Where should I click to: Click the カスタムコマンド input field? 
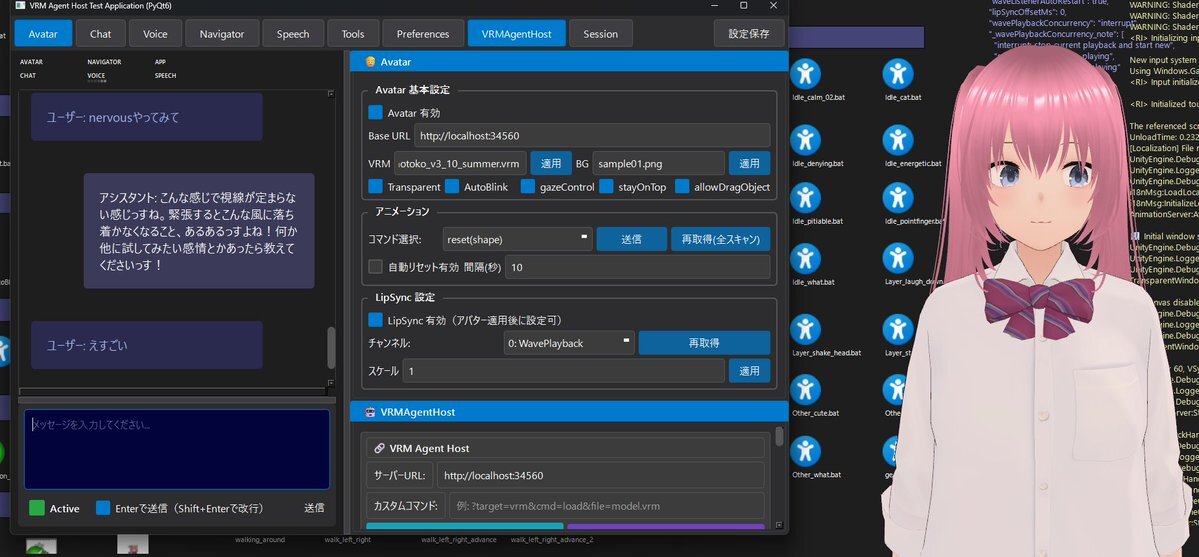point(606,506)
